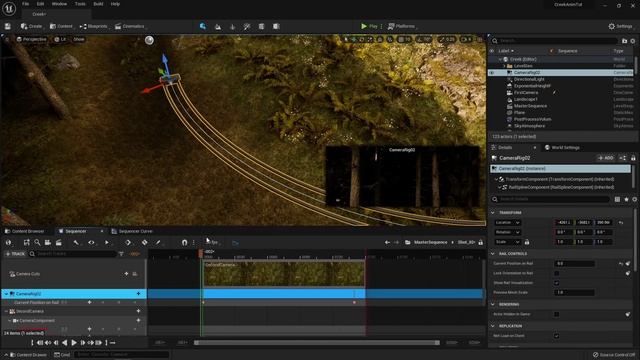
Task: Click the Lit view mode button
Action: pyautogui.click(x=60, y=39)
